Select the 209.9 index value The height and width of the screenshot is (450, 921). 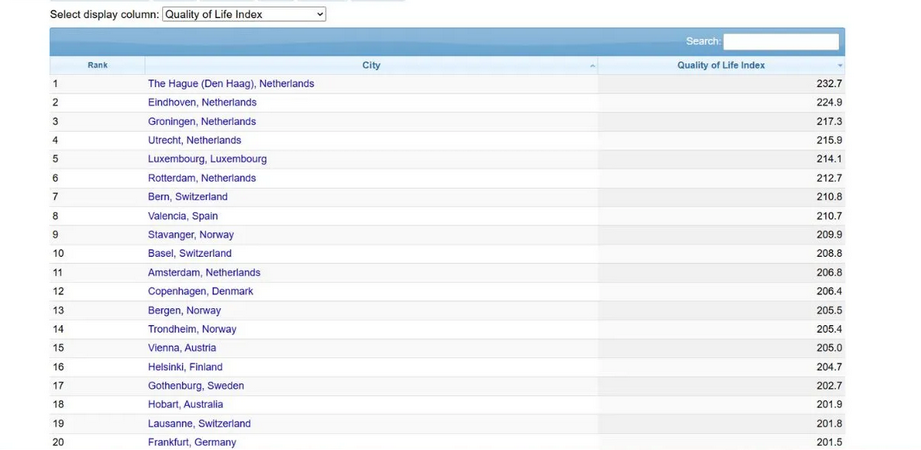coord(829,234)
